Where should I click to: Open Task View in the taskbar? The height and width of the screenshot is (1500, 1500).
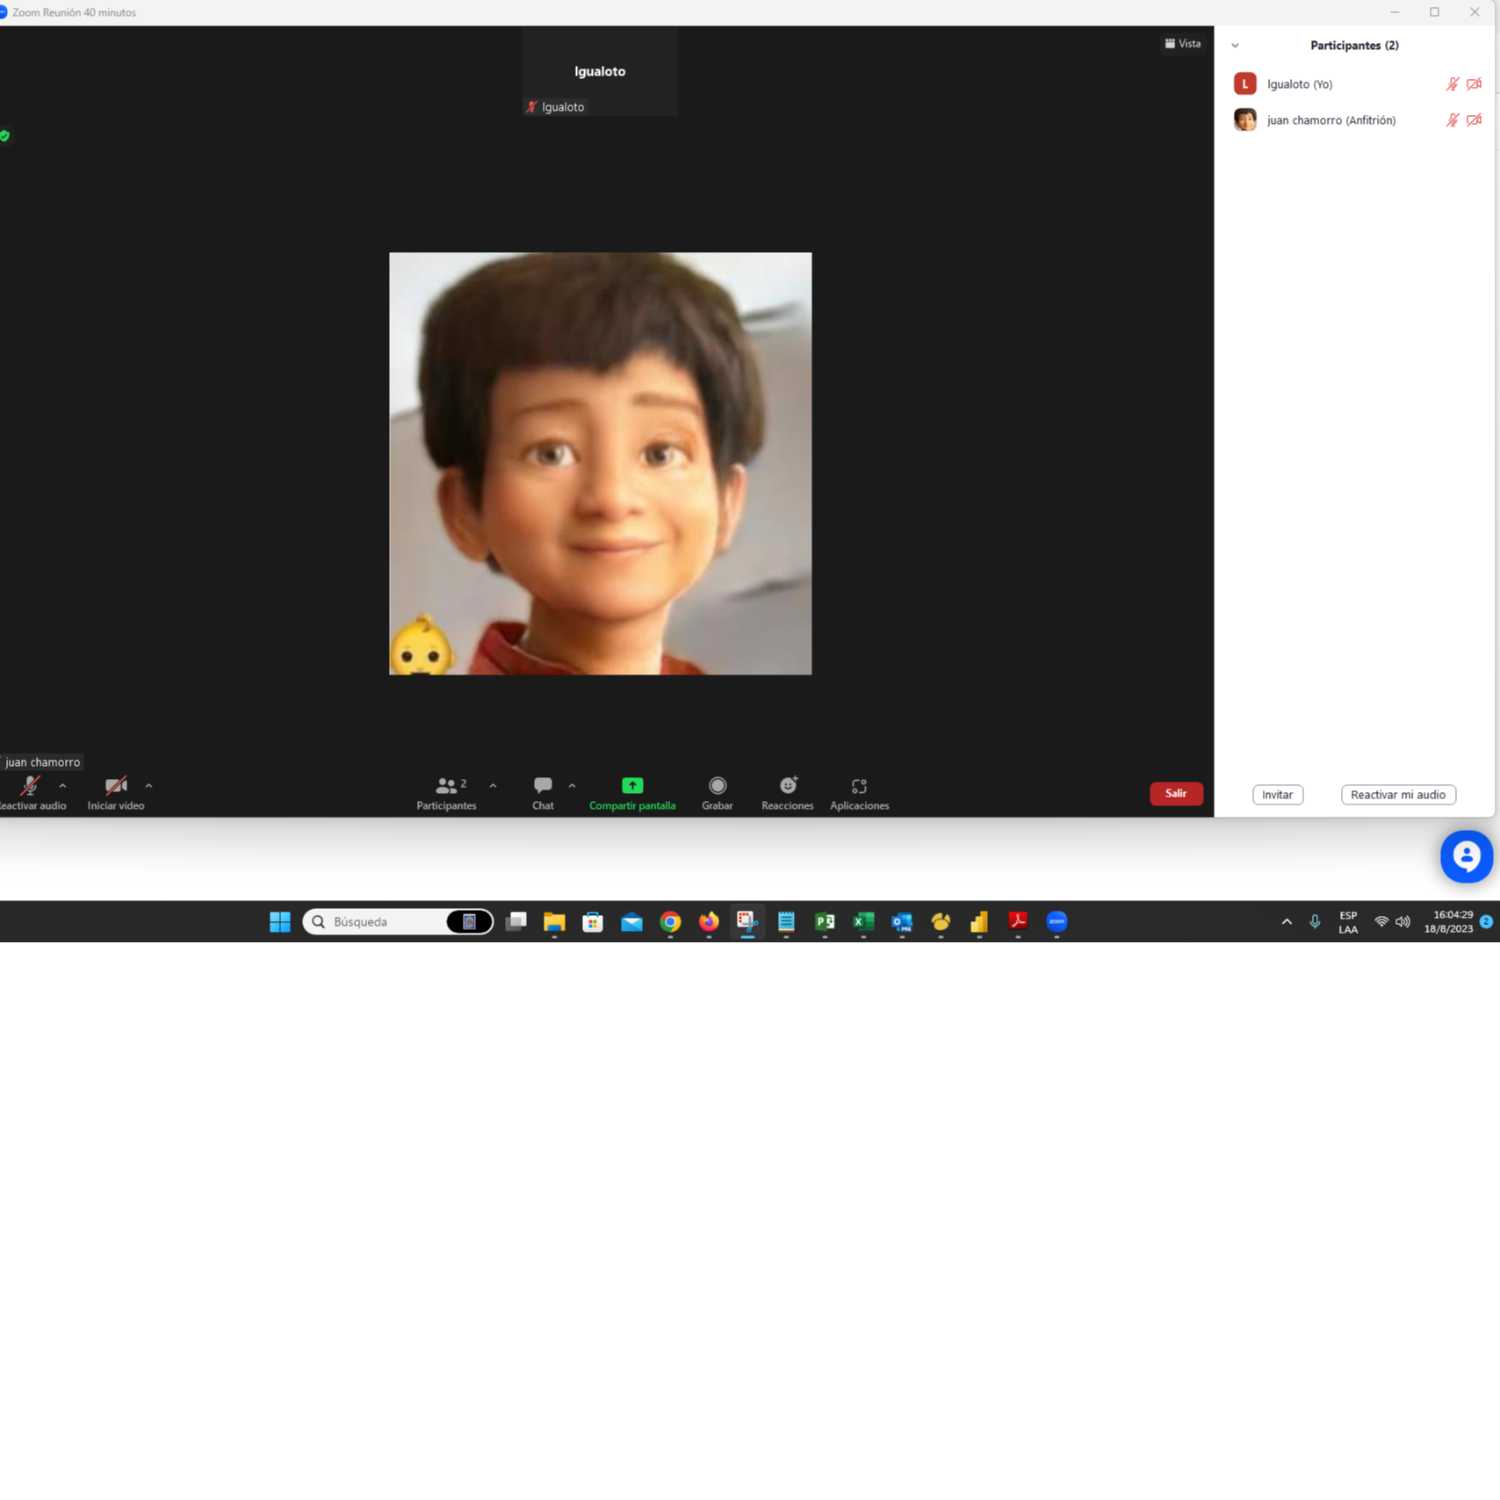pyautogui.click(x=516, y=922)
